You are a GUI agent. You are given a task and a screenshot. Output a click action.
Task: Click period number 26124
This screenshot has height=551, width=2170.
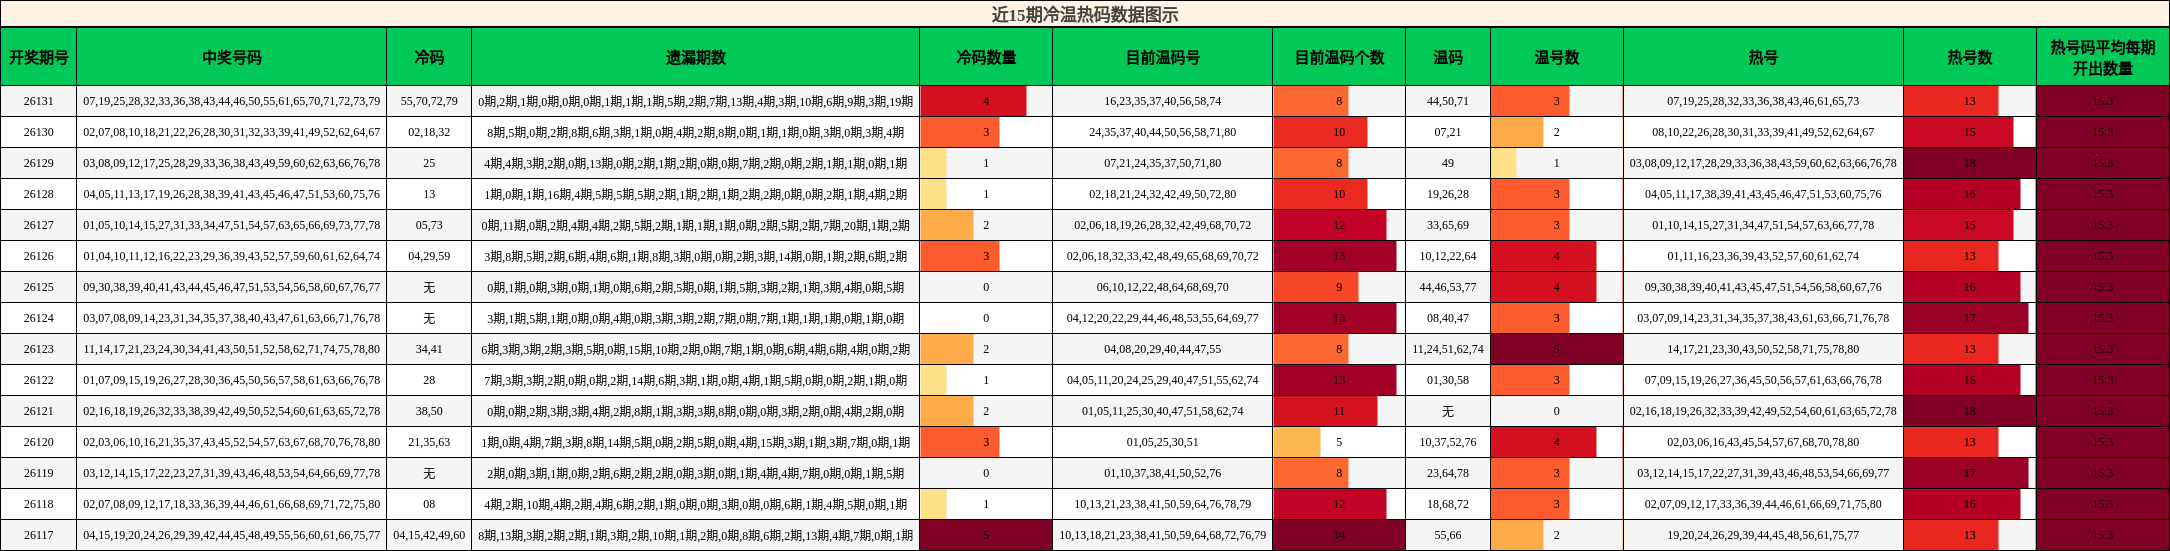click(38, 318)
